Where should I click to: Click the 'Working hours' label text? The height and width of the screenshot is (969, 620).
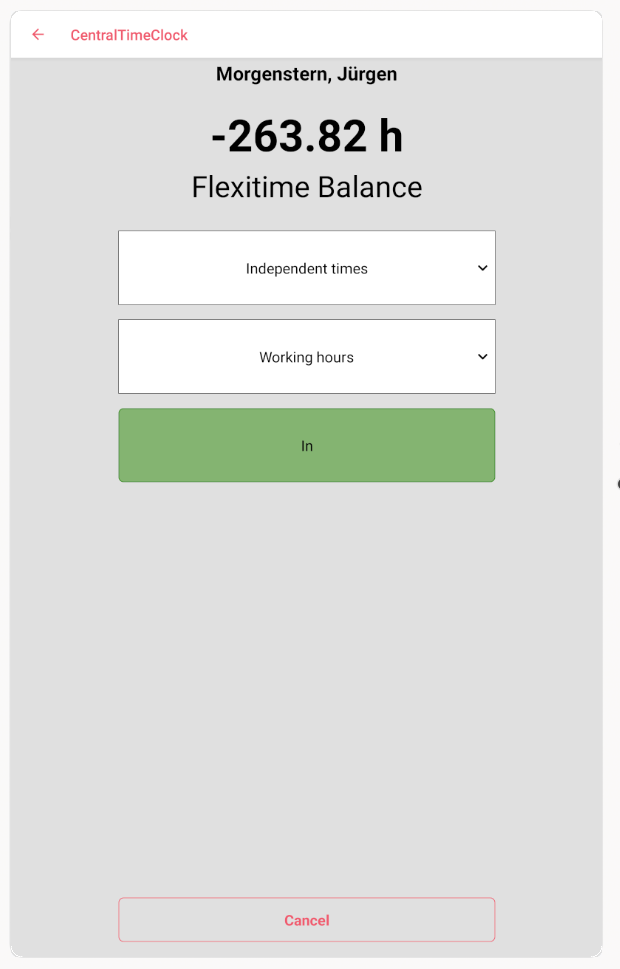click(306, 357)
